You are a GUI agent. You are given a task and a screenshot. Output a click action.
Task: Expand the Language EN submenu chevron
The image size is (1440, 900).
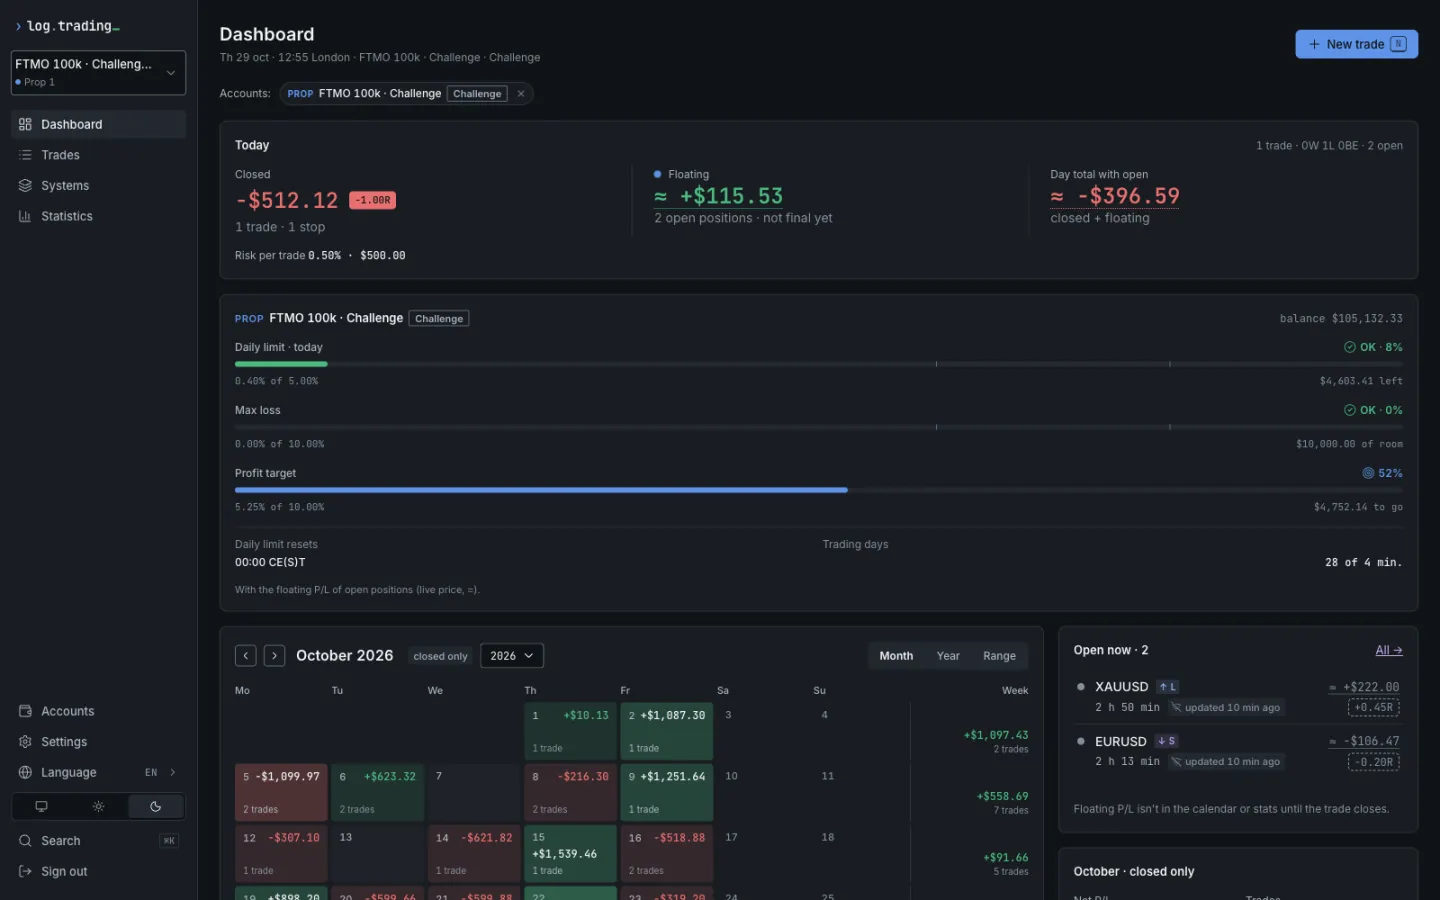coord(173,772)
